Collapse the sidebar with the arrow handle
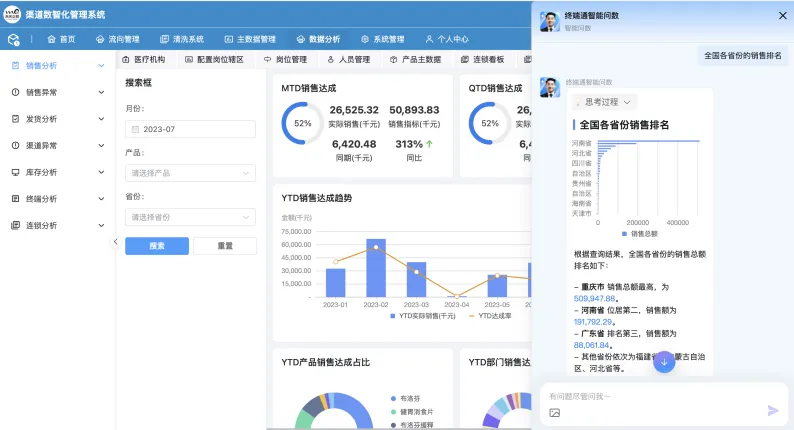 click(x=115, y=242)
